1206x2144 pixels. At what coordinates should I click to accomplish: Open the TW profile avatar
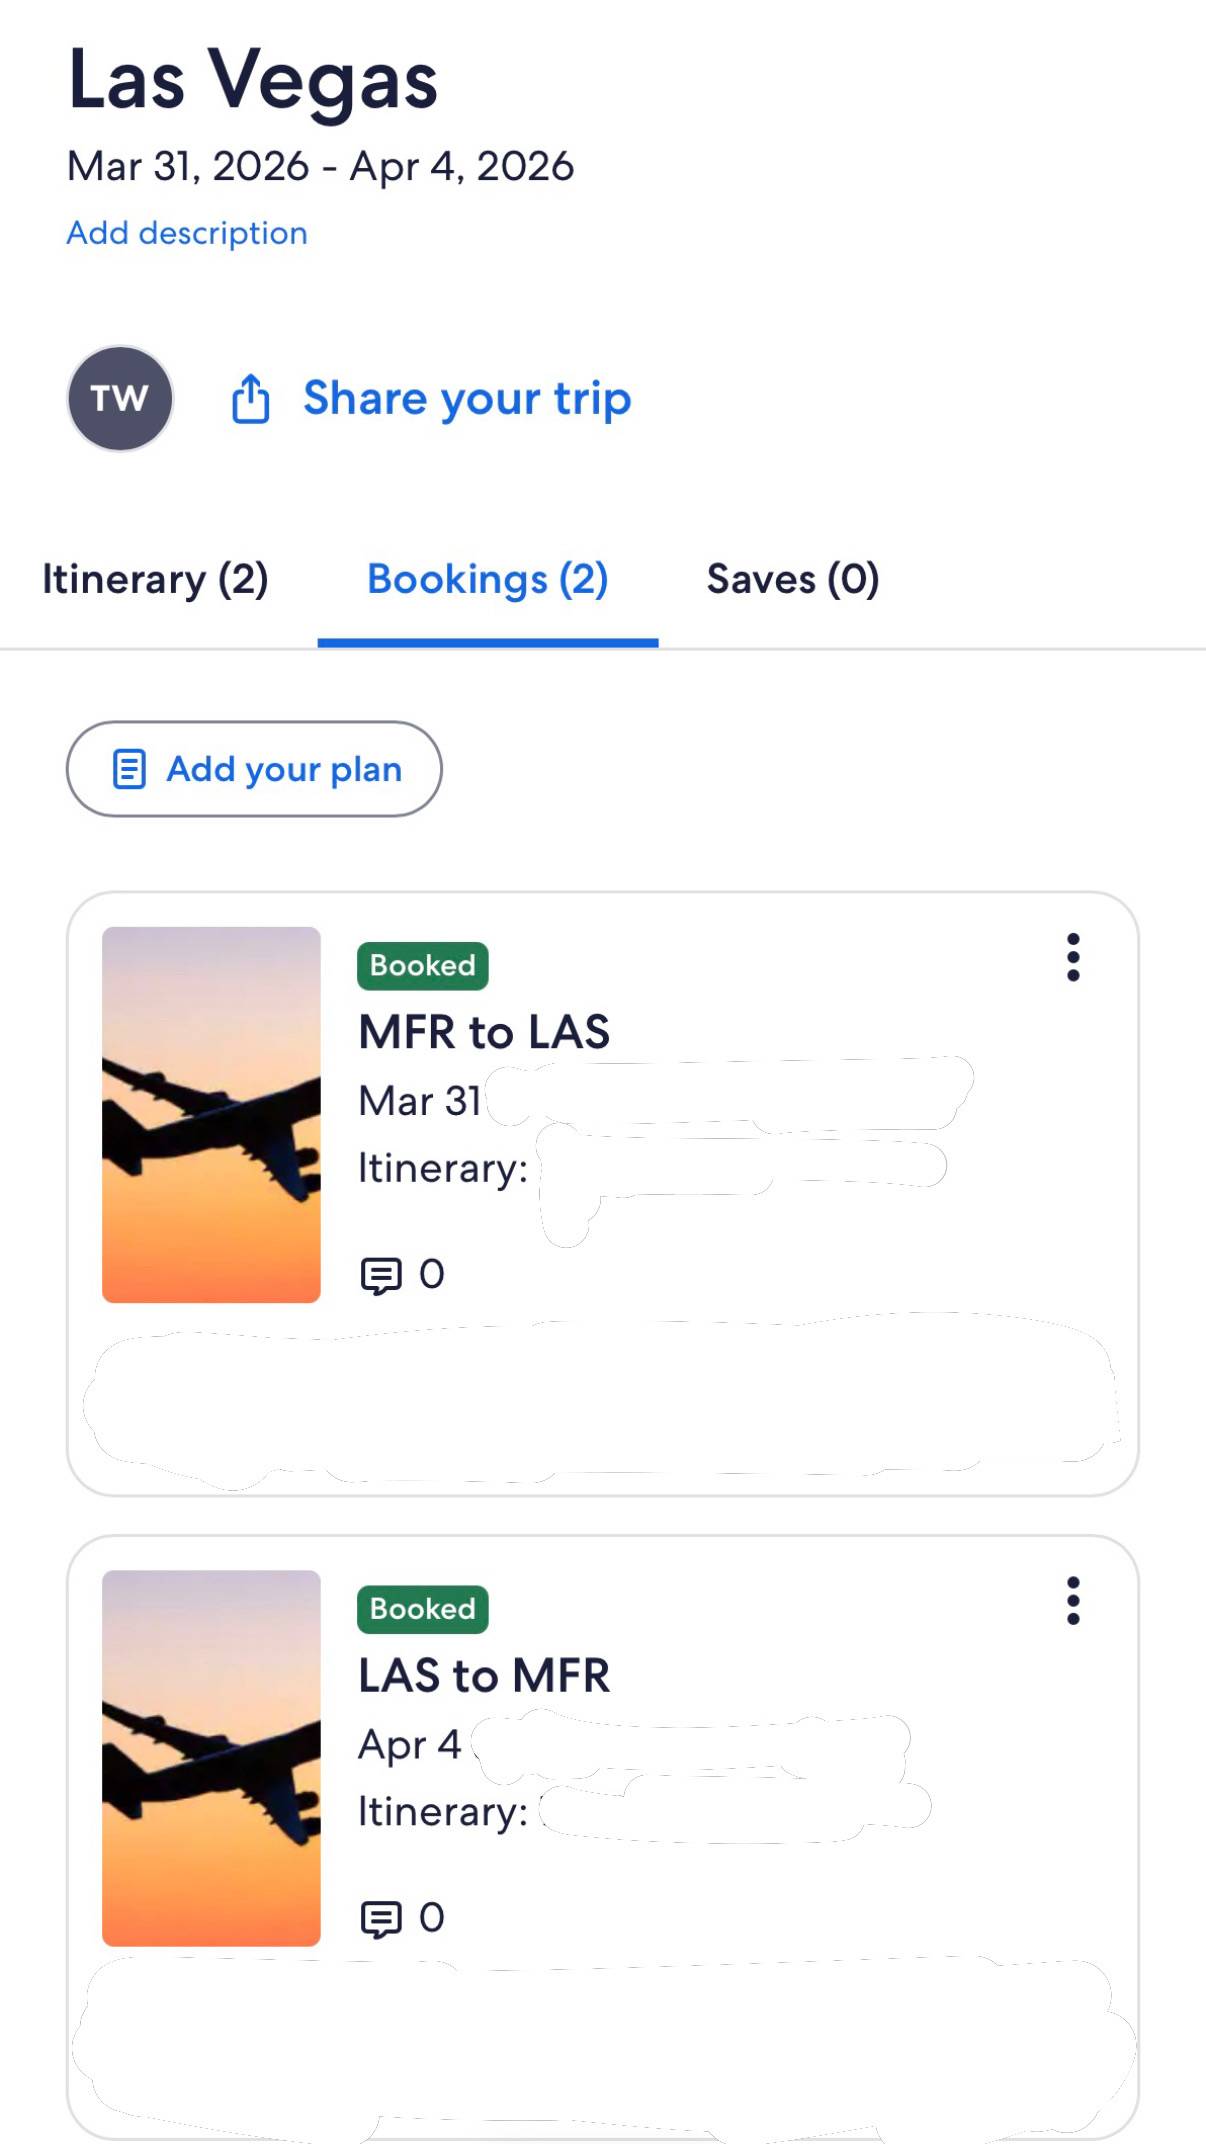120,398
